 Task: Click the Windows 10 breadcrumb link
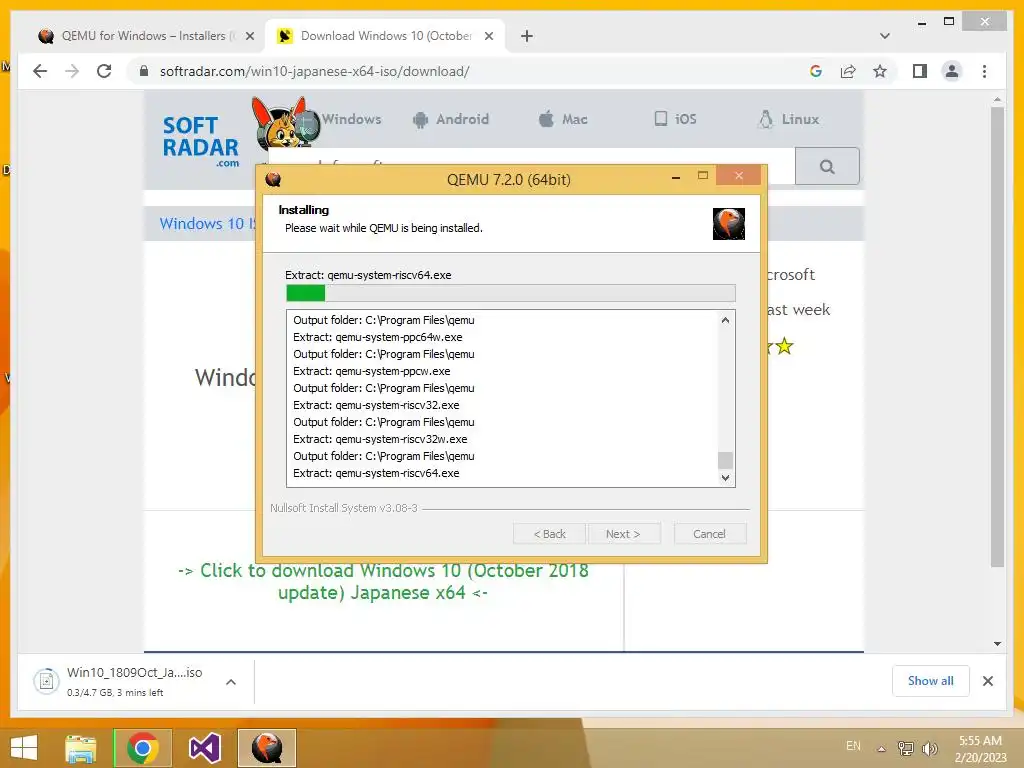207,223
